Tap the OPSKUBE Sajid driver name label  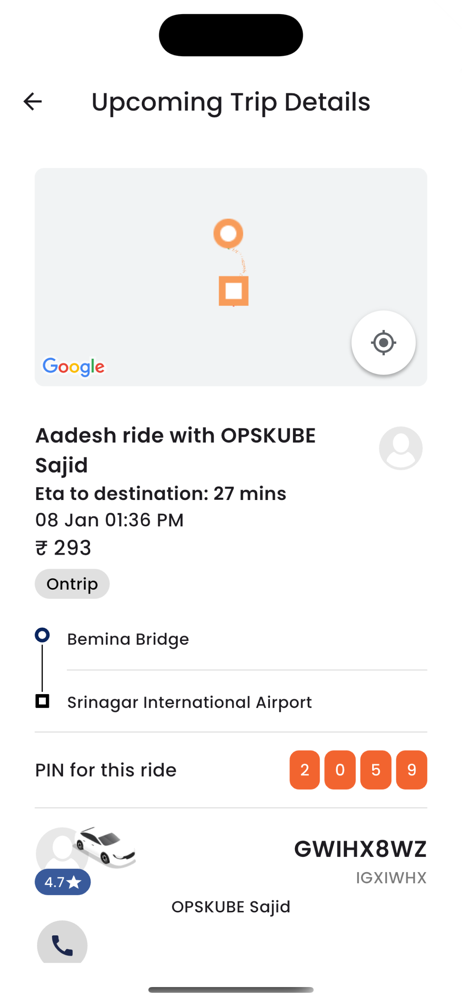[x=231, y=906]
